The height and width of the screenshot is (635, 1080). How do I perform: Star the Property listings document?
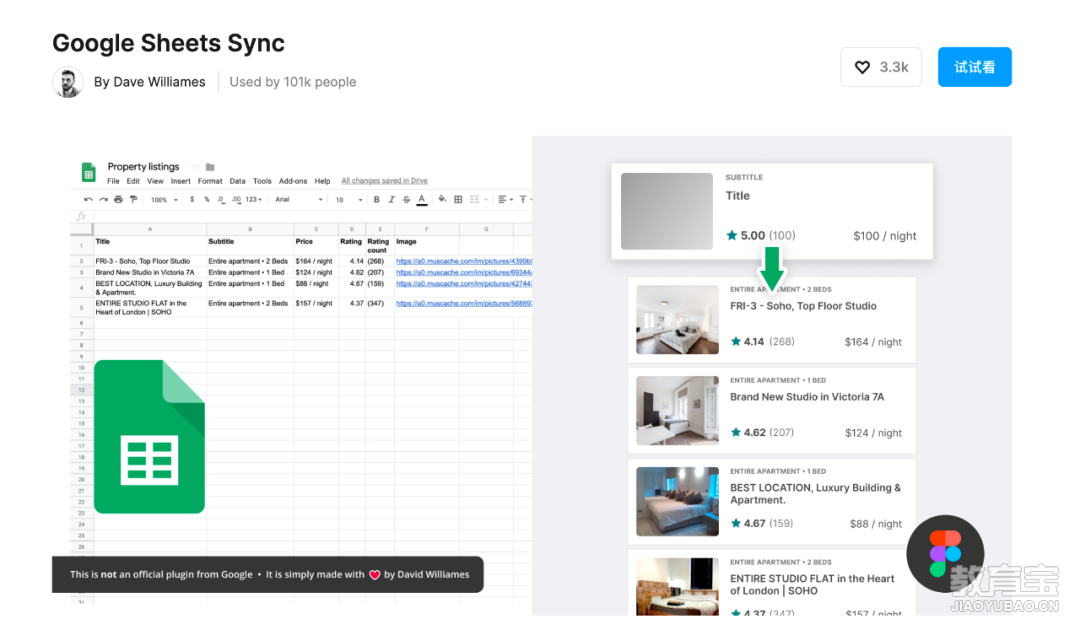tap(195, 167)
